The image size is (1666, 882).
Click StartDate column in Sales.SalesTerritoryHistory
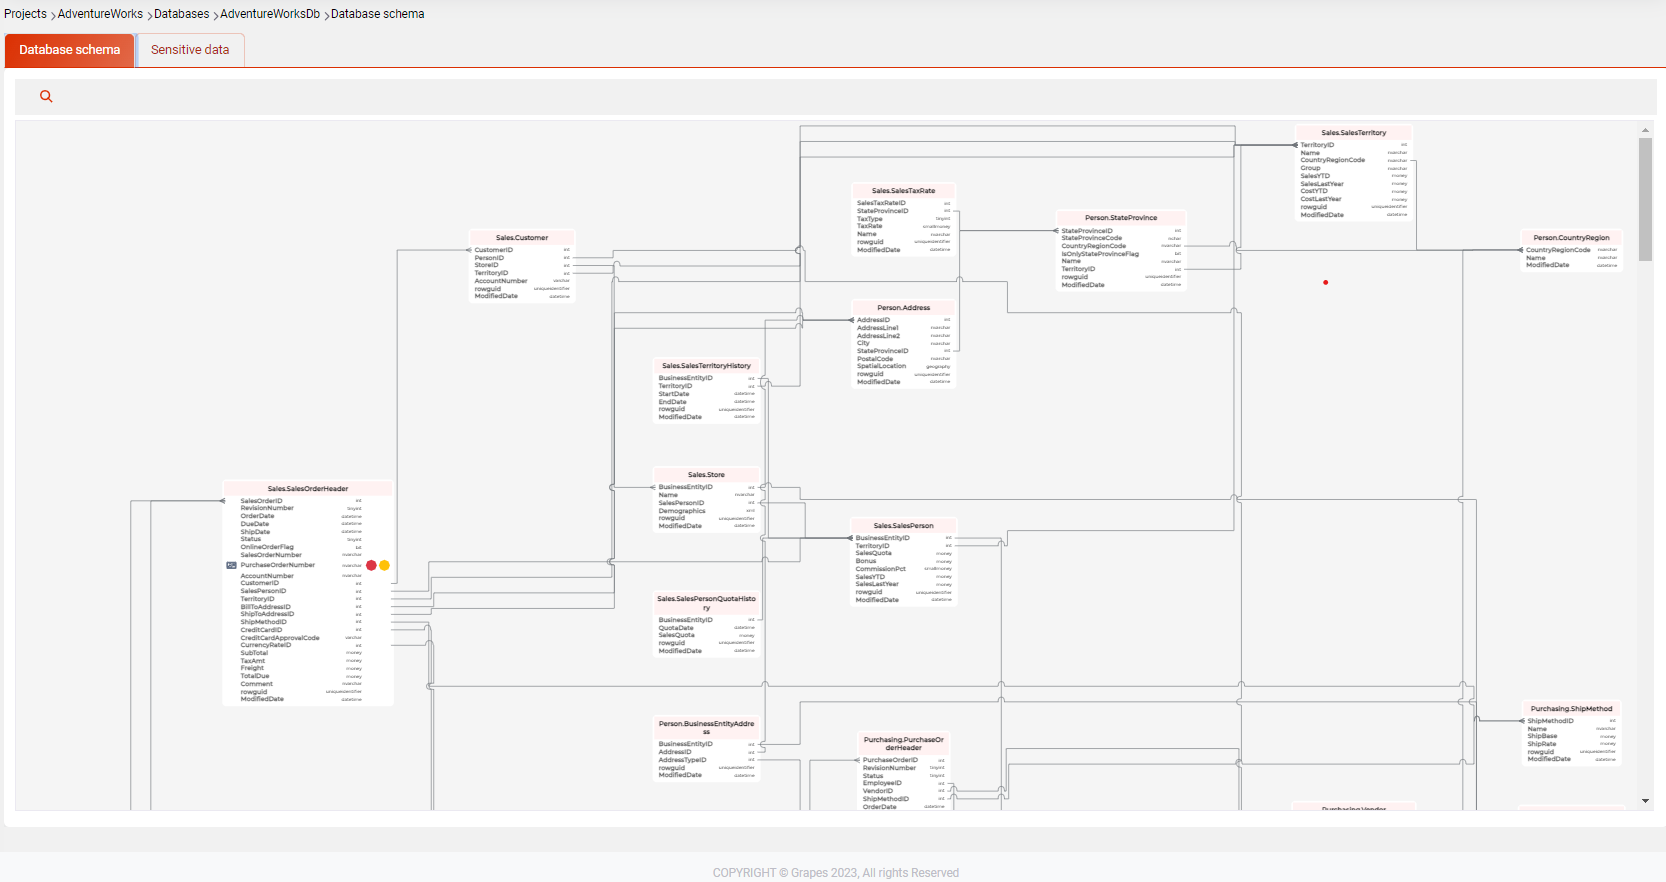[674, 394]
